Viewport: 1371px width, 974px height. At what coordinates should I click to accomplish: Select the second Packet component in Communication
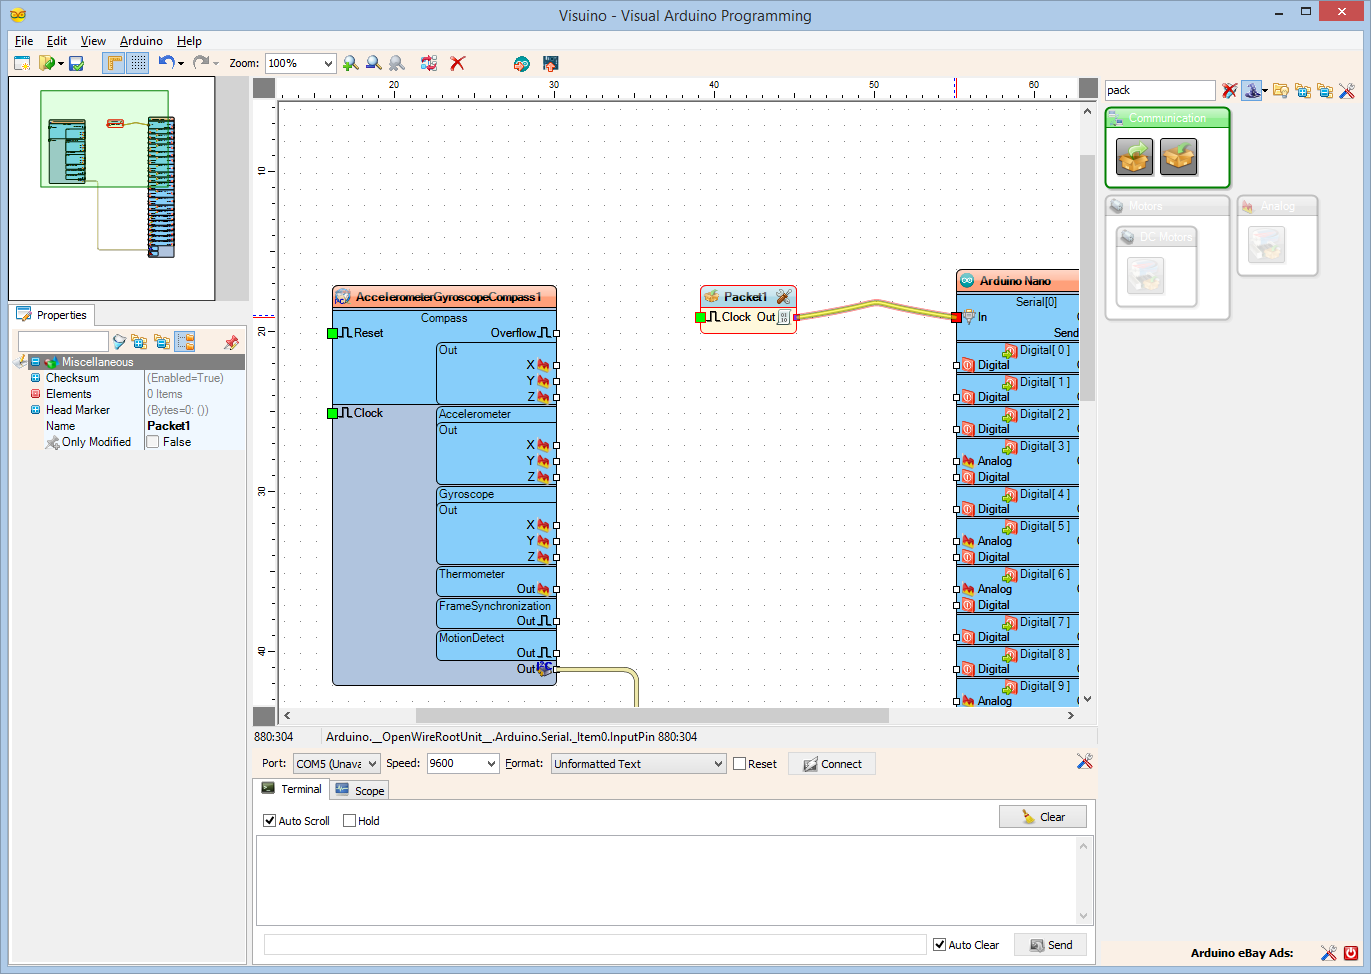[x=1178, y=157]
